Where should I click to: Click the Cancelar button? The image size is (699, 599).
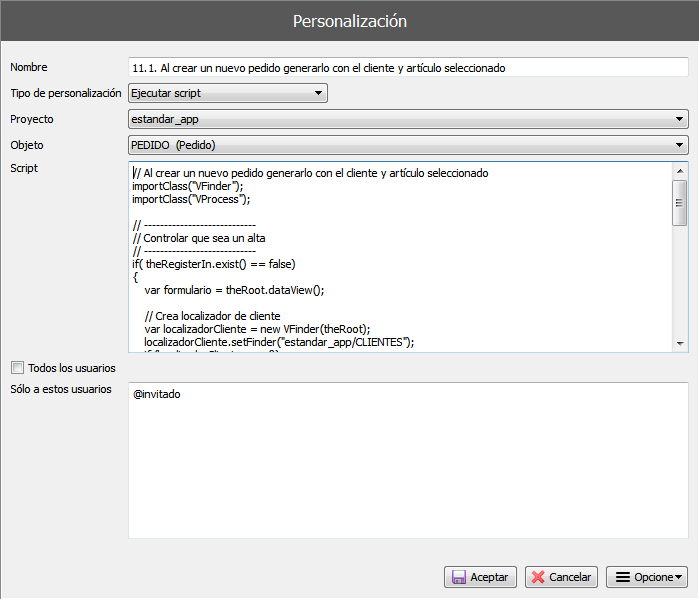pyautogui.click(x=561, y=577)
